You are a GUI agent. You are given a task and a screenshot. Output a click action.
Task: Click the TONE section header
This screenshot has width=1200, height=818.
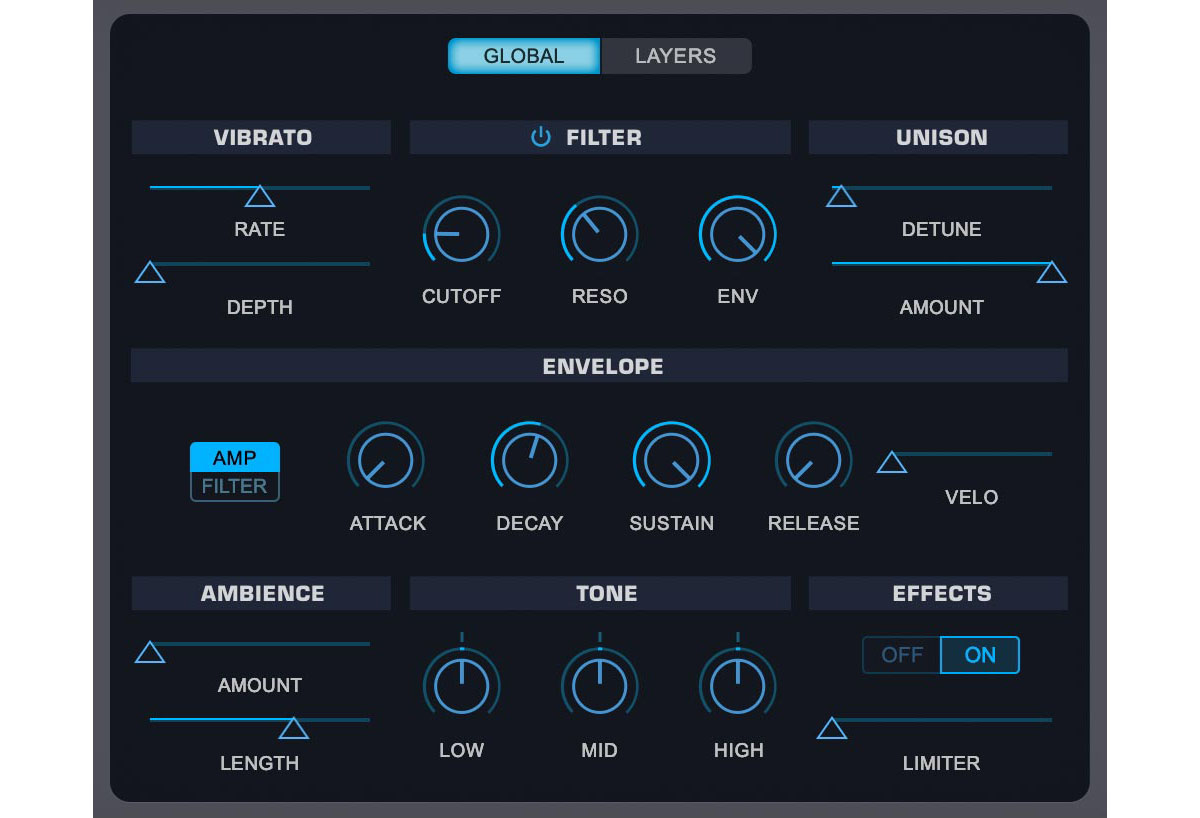[x=600, y=593]
